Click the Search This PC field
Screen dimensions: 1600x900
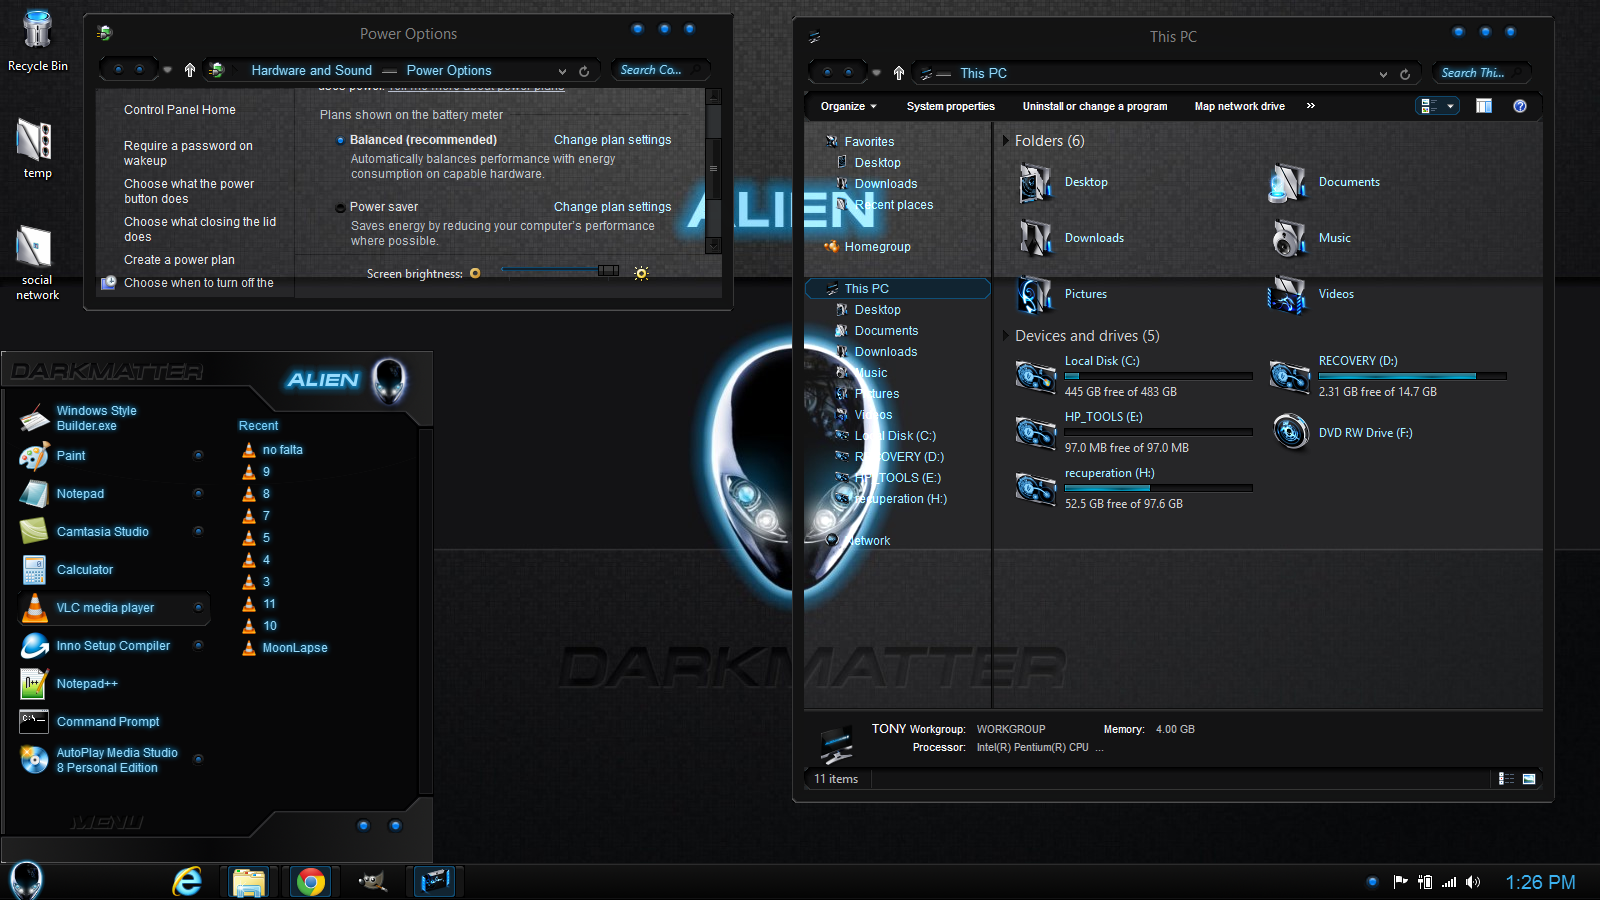(1481, 73)
